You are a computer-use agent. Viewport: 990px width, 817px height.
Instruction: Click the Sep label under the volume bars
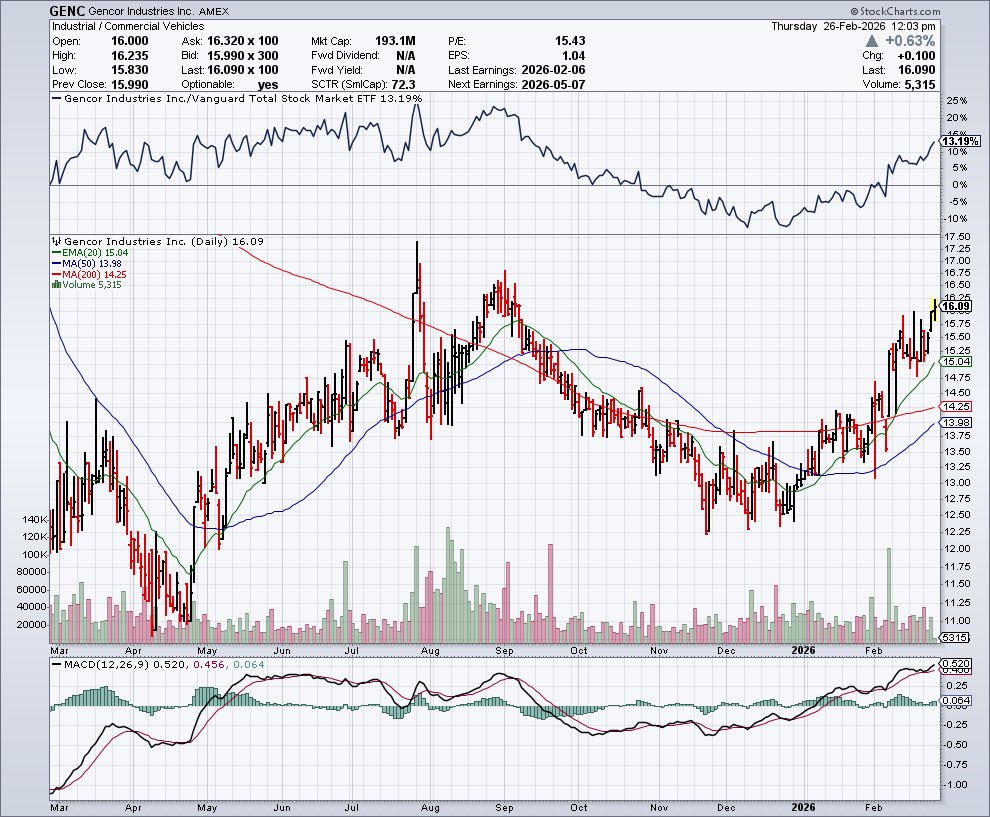click(x=504, y=650)
